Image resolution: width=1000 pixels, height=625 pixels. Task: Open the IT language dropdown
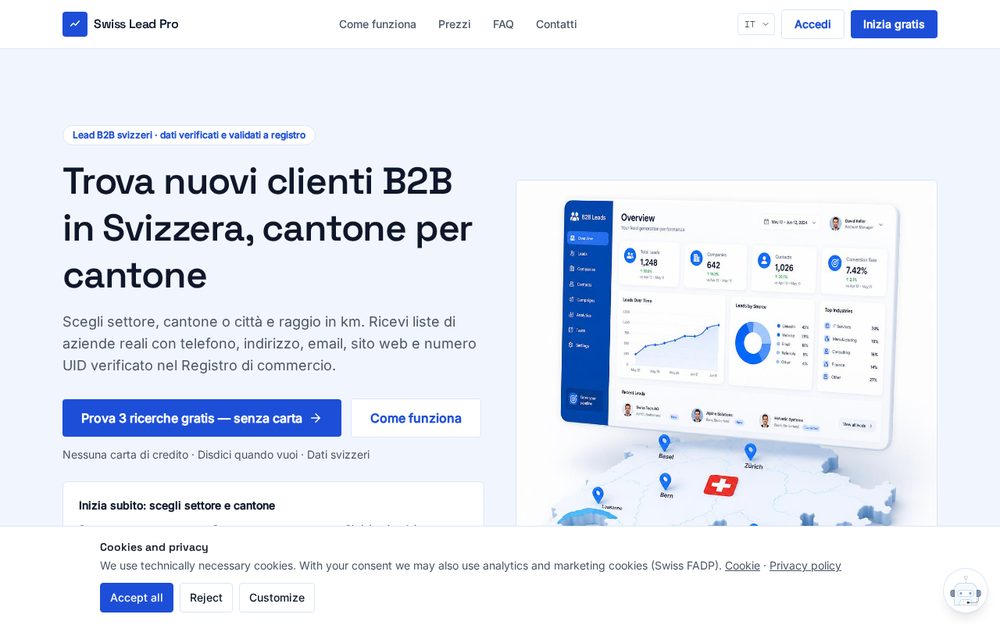(756, 24)
